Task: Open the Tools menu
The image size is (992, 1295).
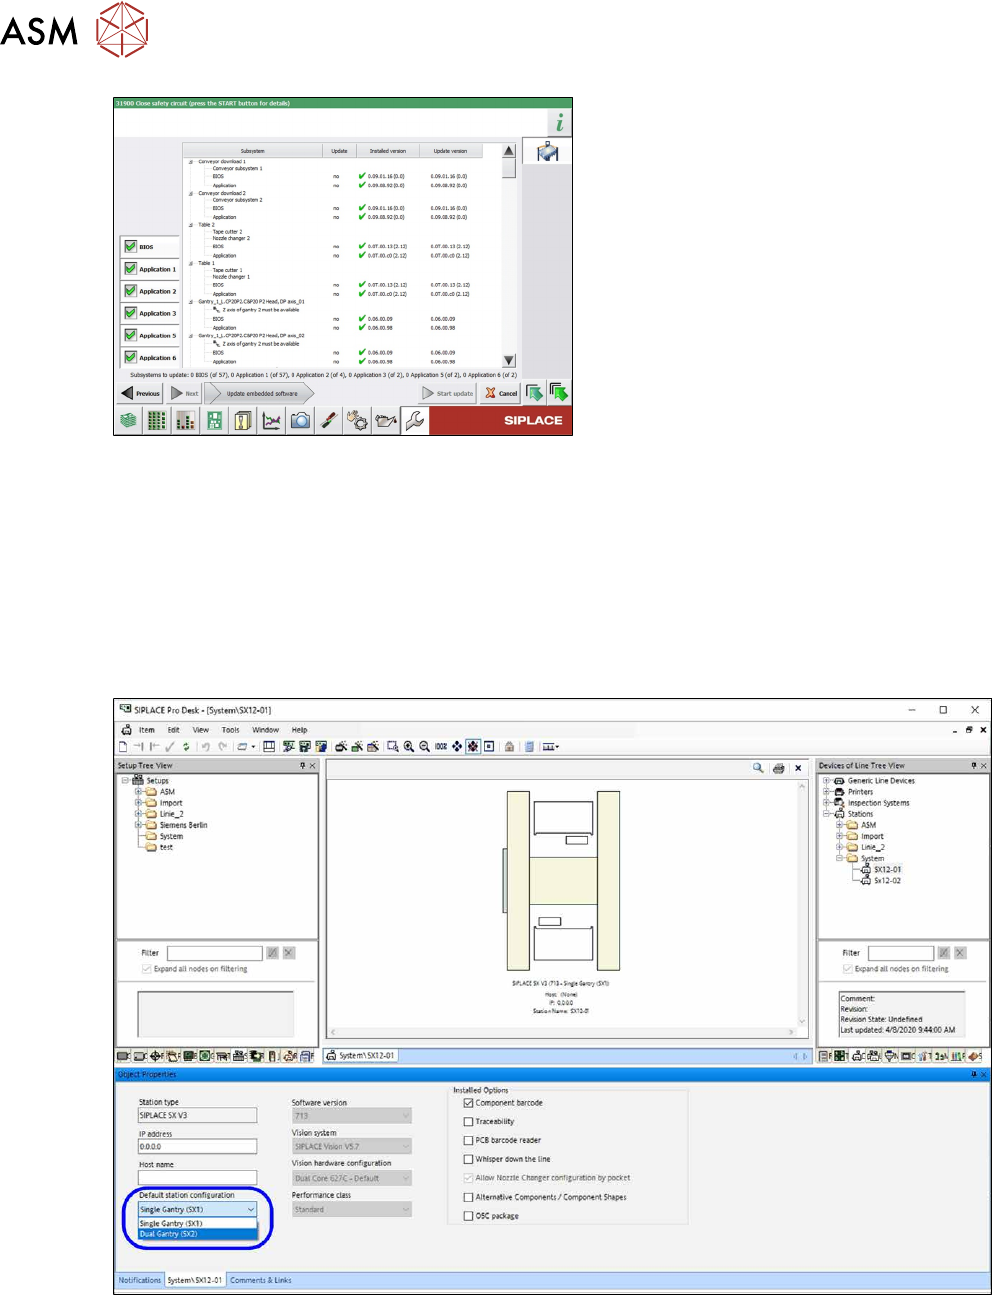Action: (230, 730)
